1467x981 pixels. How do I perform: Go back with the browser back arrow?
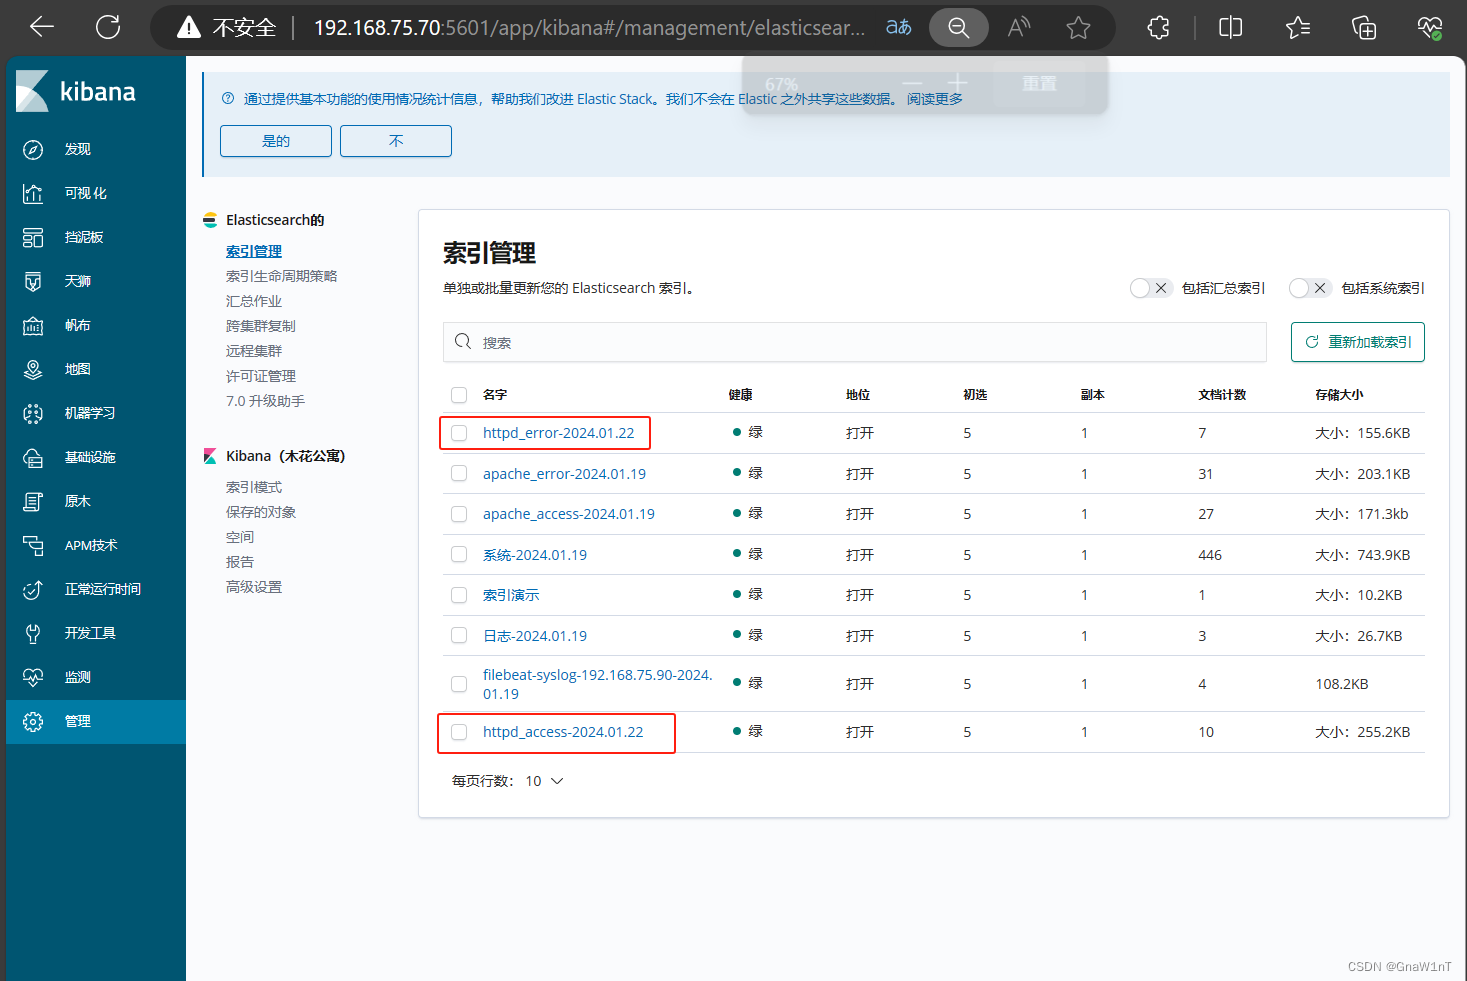(x=42, y=27)
